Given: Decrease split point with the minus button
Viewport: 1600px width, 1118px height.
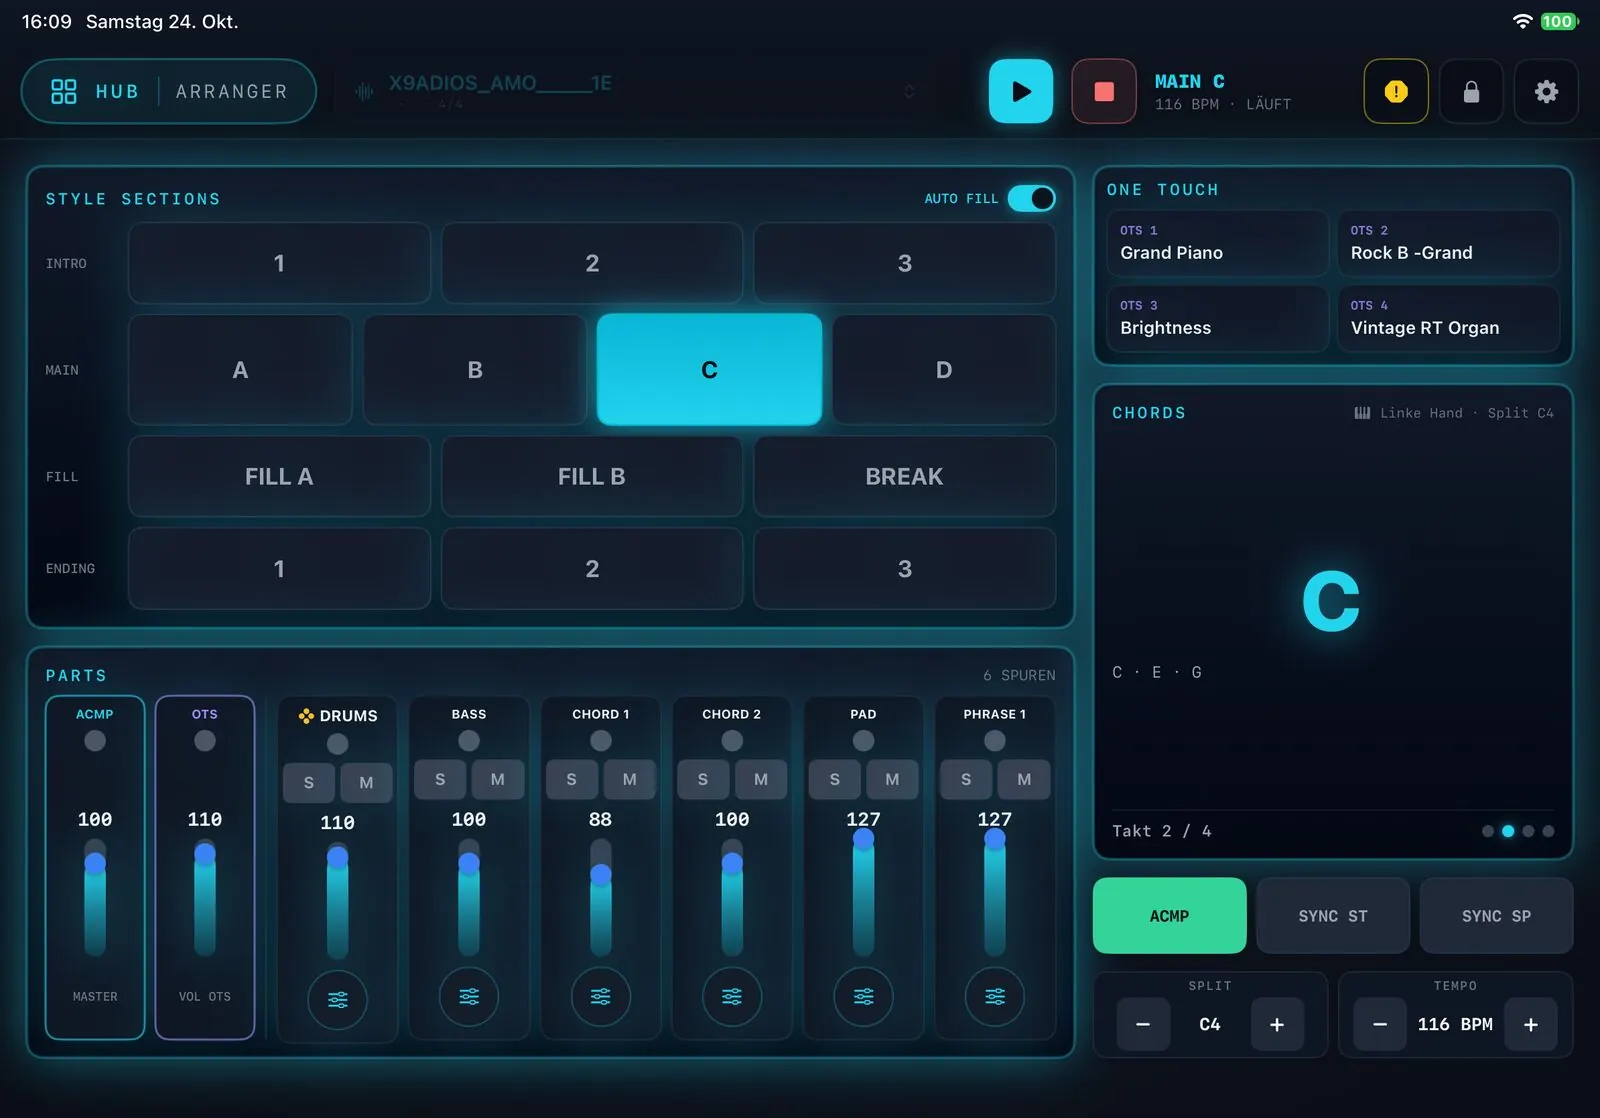Looking at the screenshot, I should coord(1143,1024).
